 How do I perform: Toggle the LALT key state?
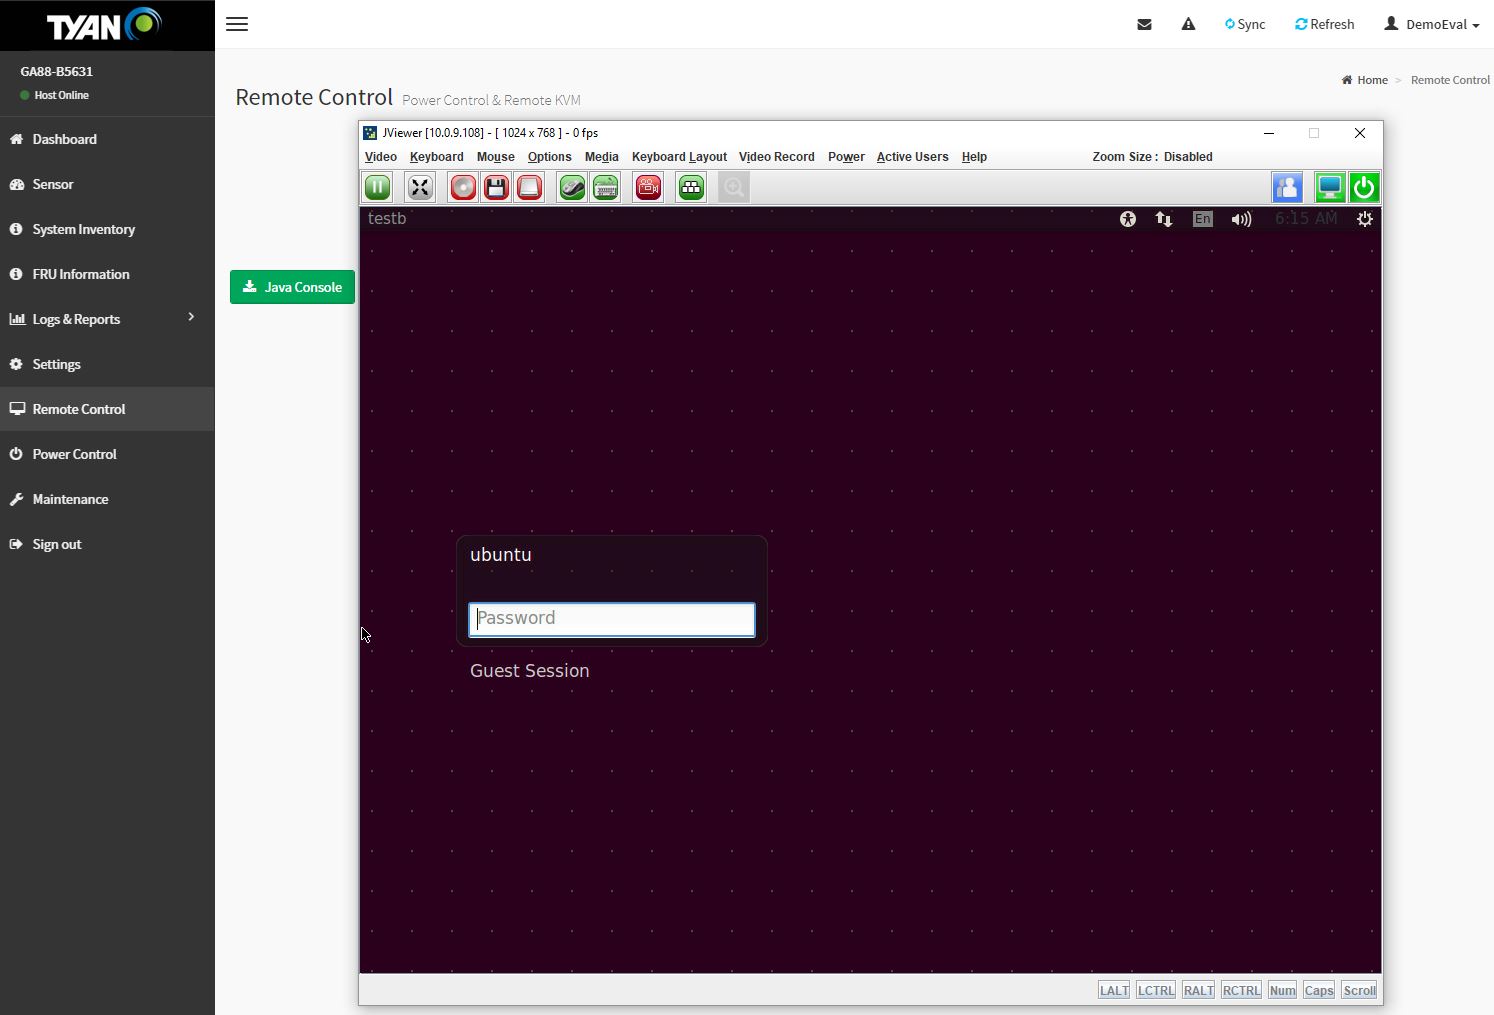click(x=1114, y=990)
